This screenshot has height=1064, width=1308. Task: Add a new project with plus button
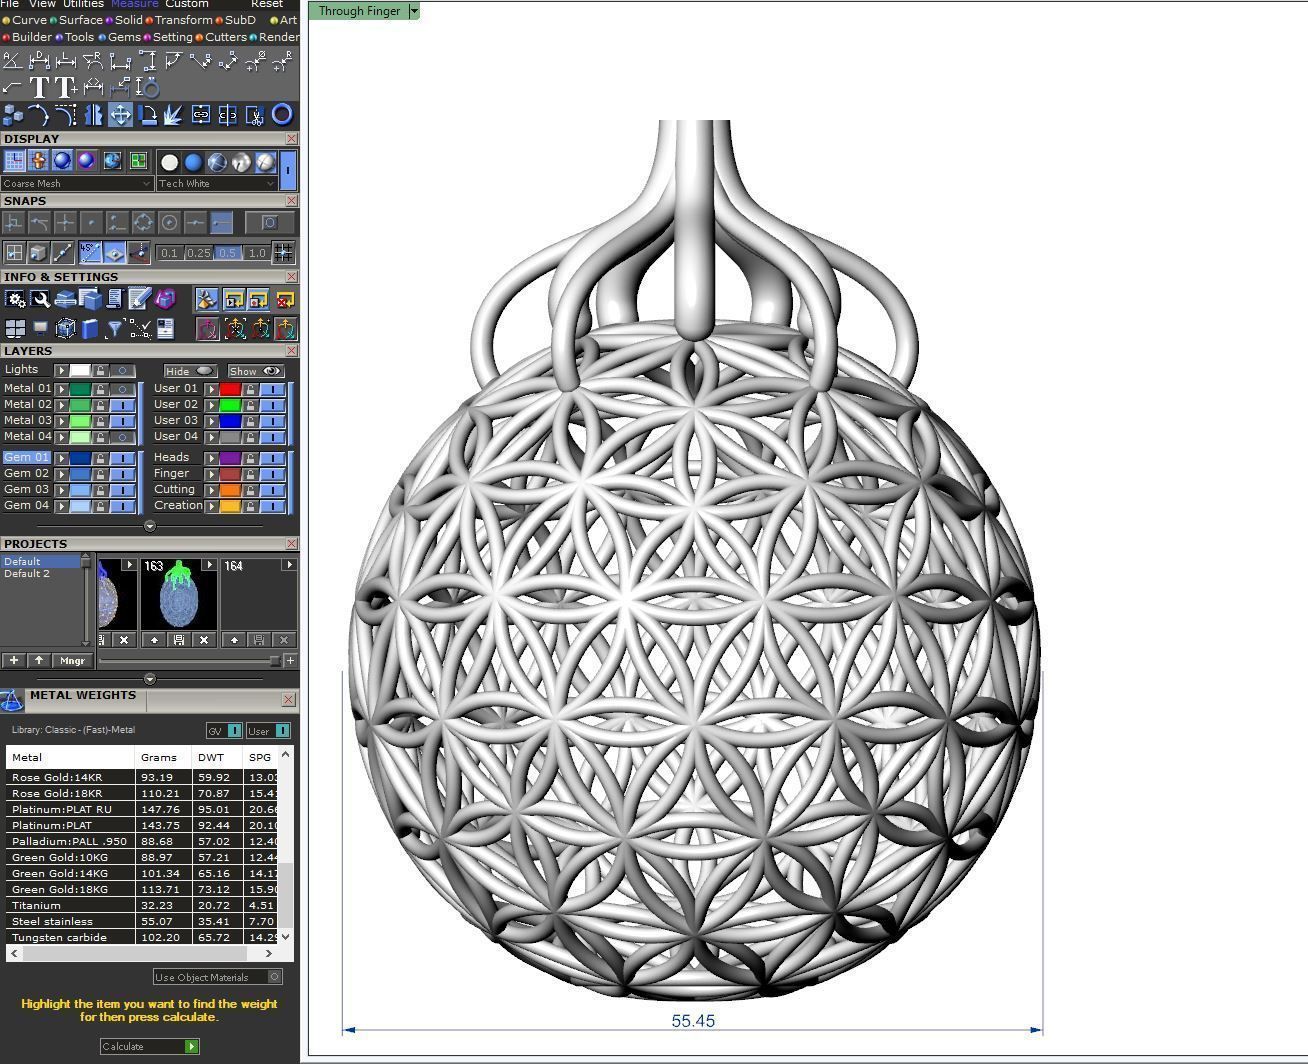click(x=14, y=660)
